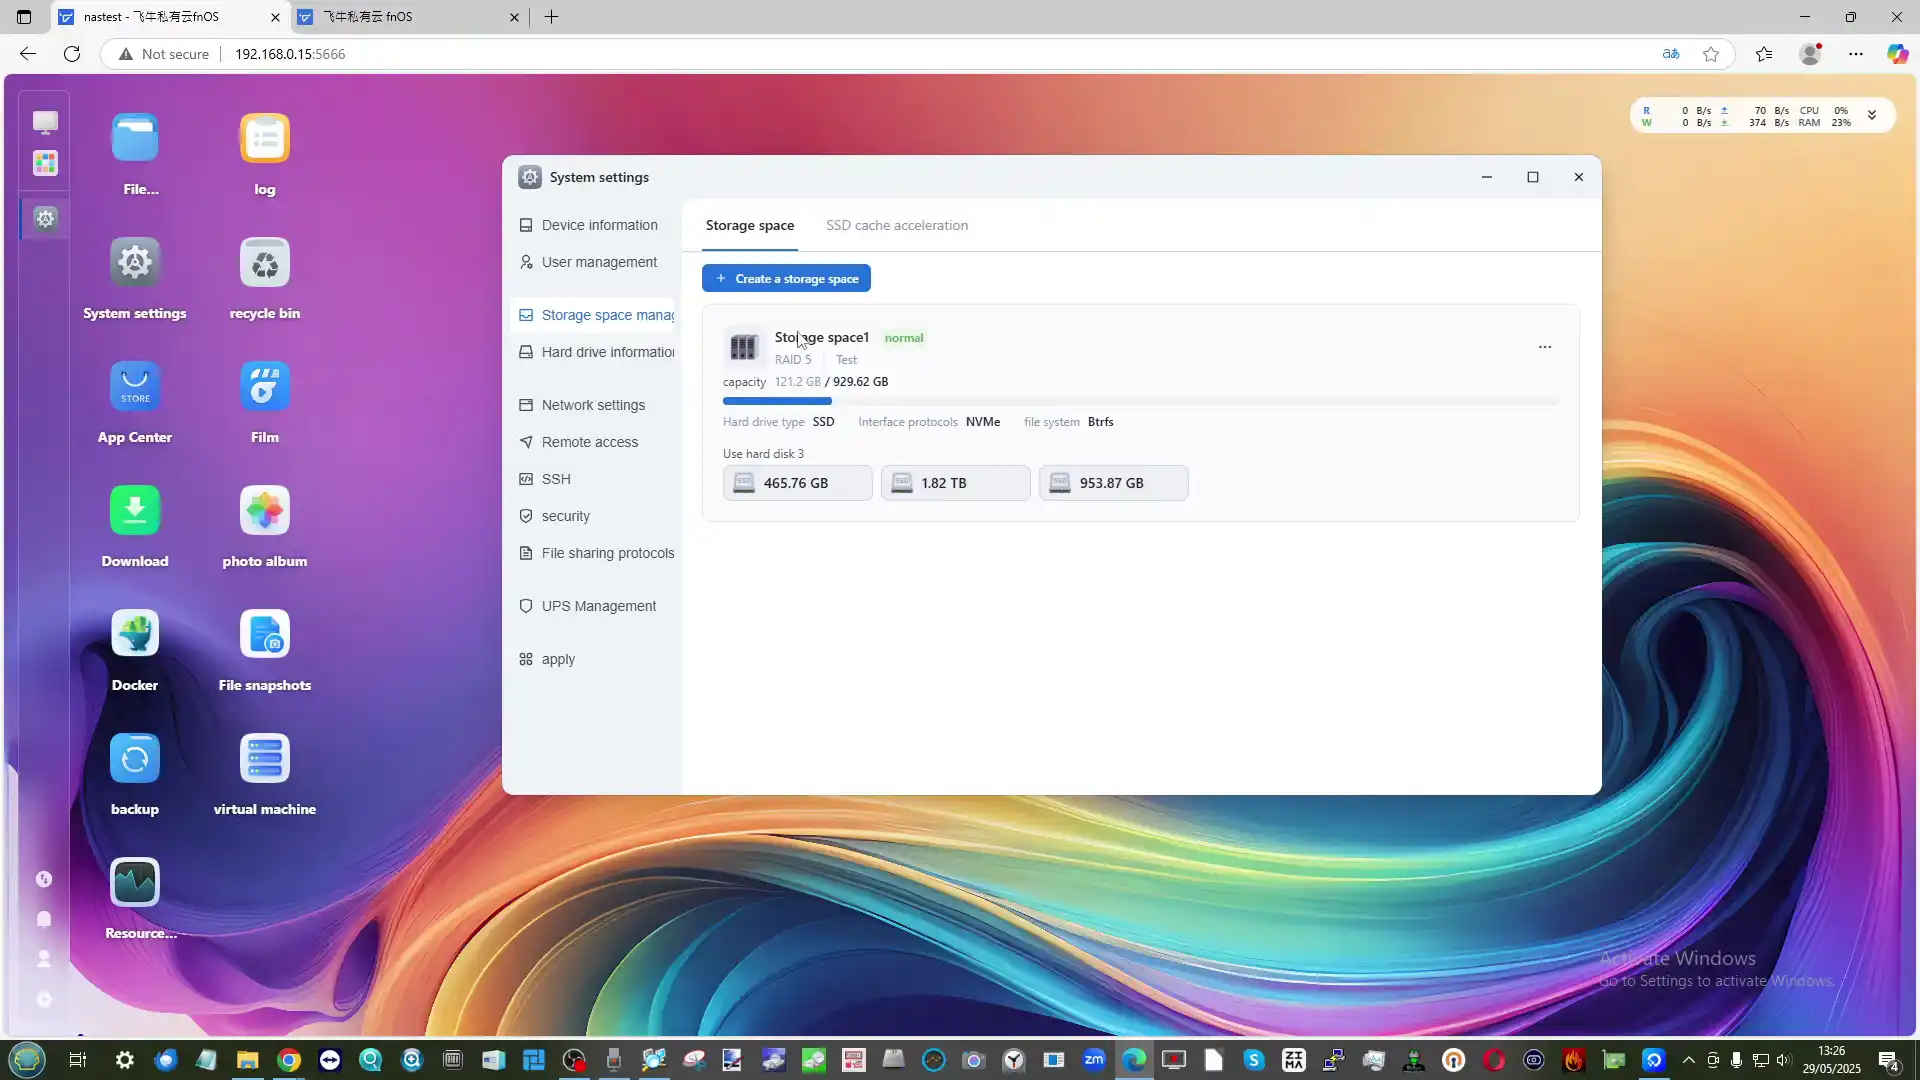This screenshot has width=1920, height=1080.
Task: Switch to second fnOS browser tab
Action: click(410, 17)
